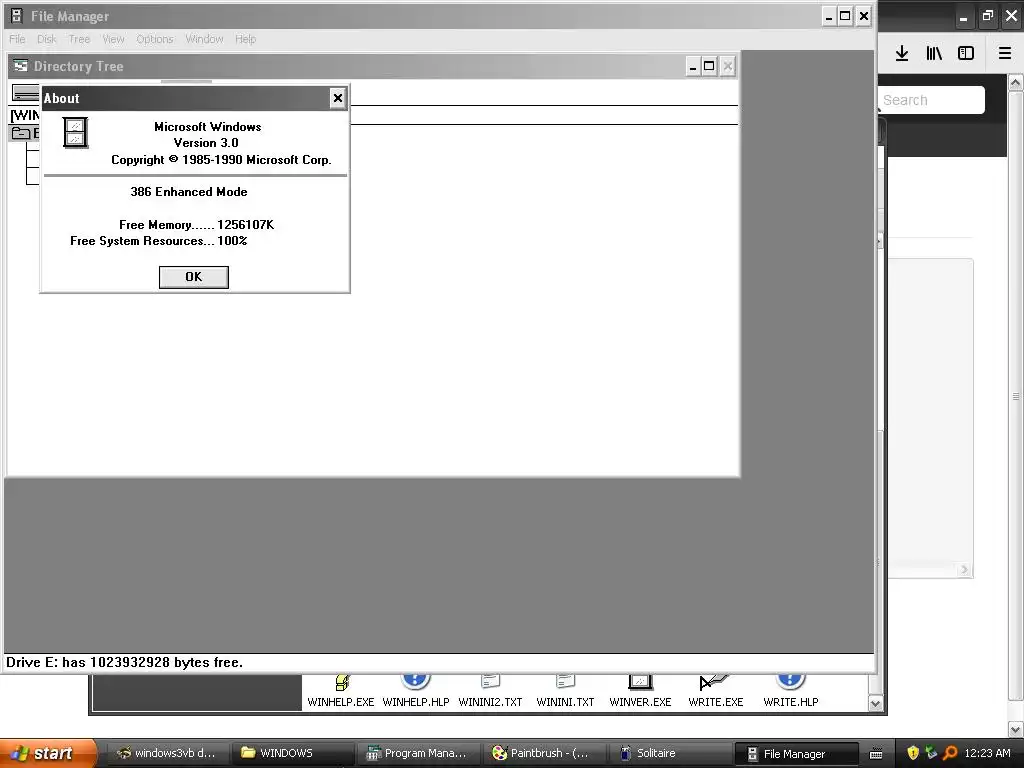This screenshot has height=768, width=1024.
Task: Minimize the Directory Tree window
Action: click(693, 66)
